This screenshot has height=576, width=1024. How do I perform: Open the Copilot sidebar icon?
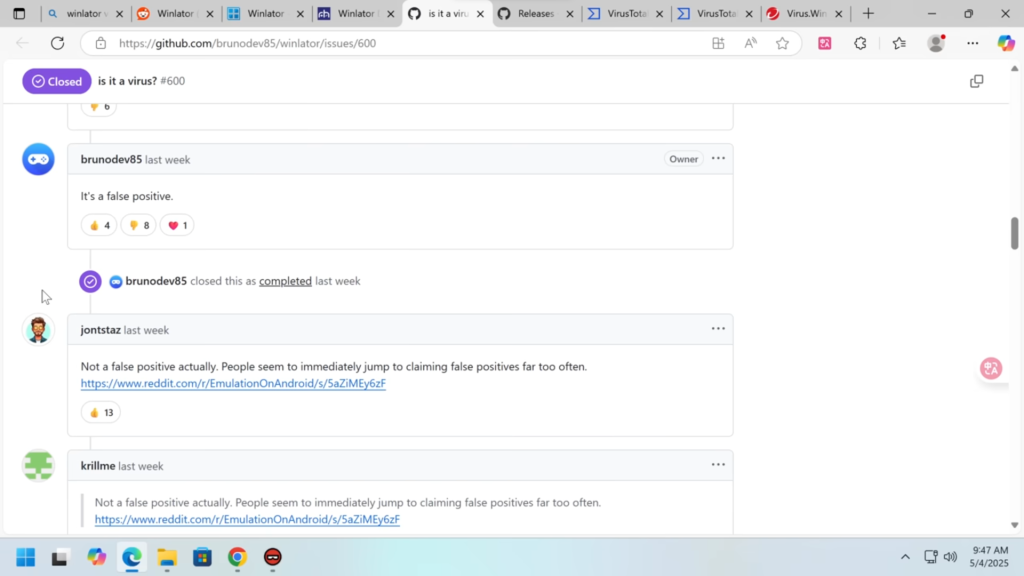(1006, 43)
